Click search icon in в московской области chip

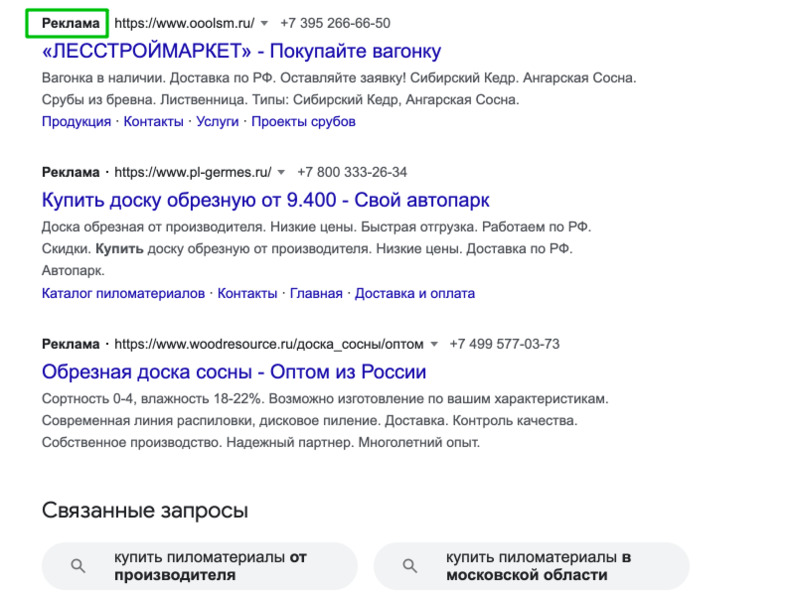click(410, 566)
